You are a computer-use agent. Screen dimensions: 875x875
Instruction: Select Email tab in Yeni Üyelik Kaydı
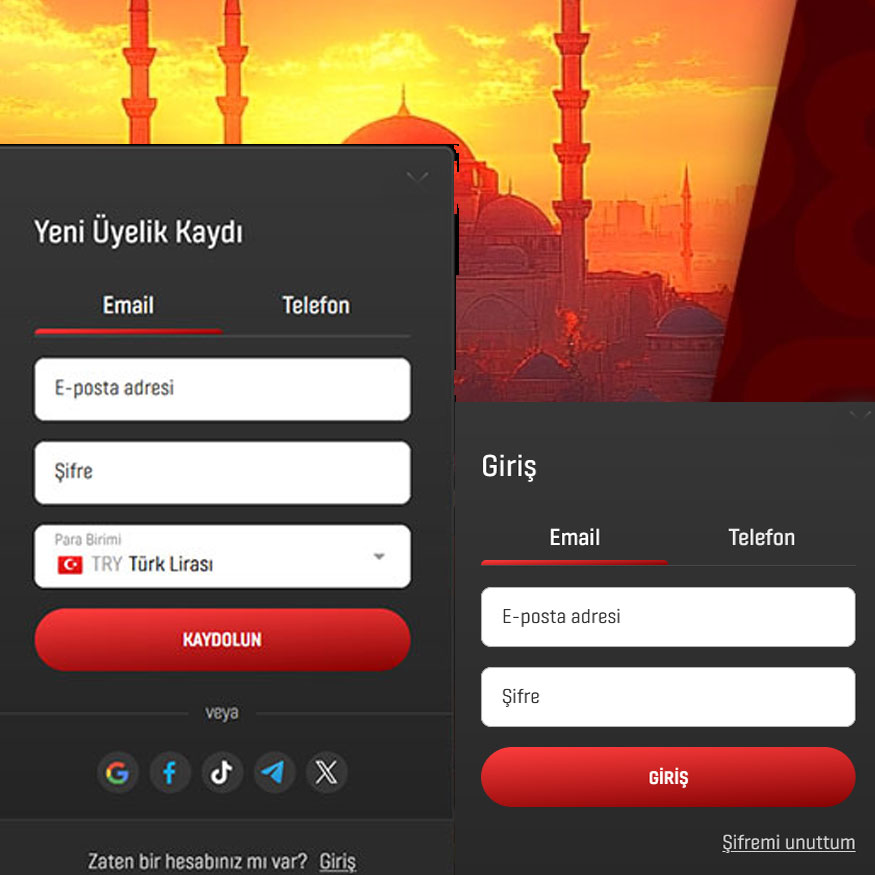tap(128, 306)
